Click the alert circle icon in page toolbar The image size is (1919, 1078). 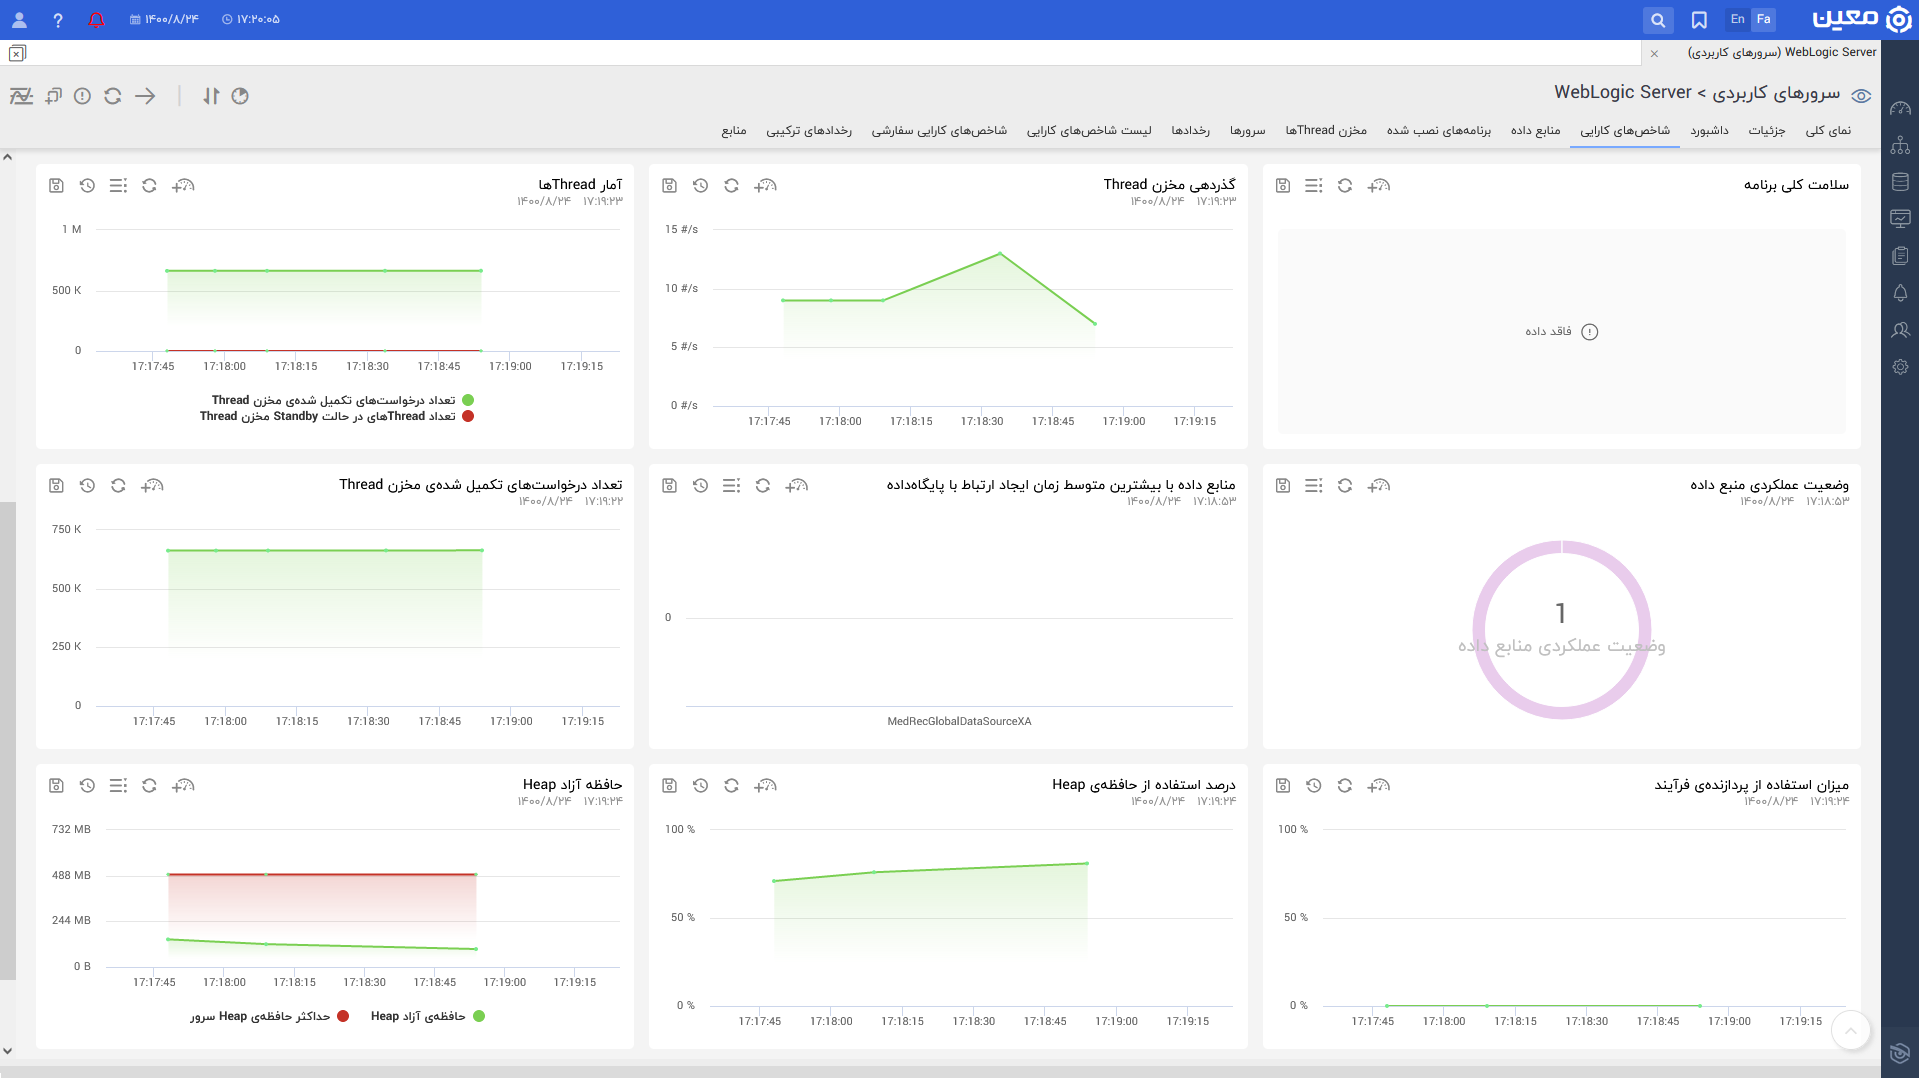click(83, 96)
